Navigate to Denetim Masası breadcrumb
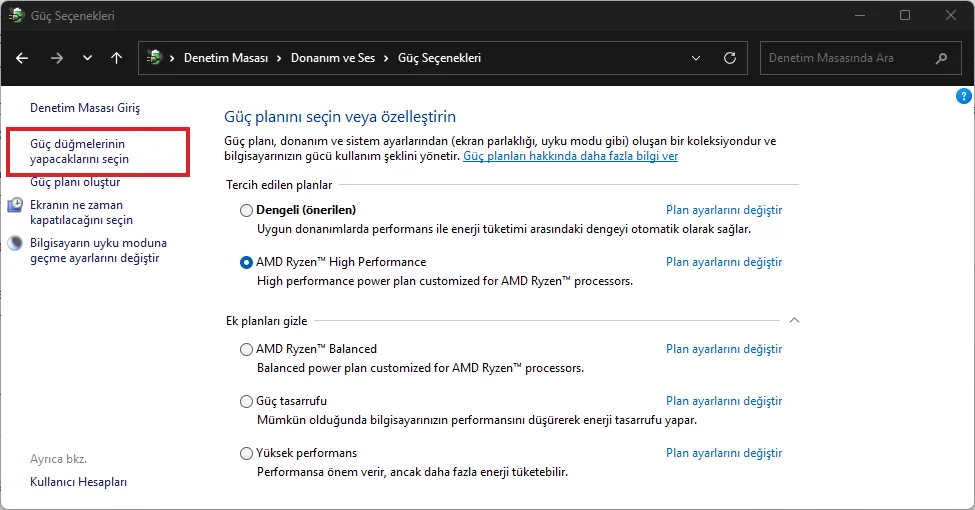 pos(226,58)
